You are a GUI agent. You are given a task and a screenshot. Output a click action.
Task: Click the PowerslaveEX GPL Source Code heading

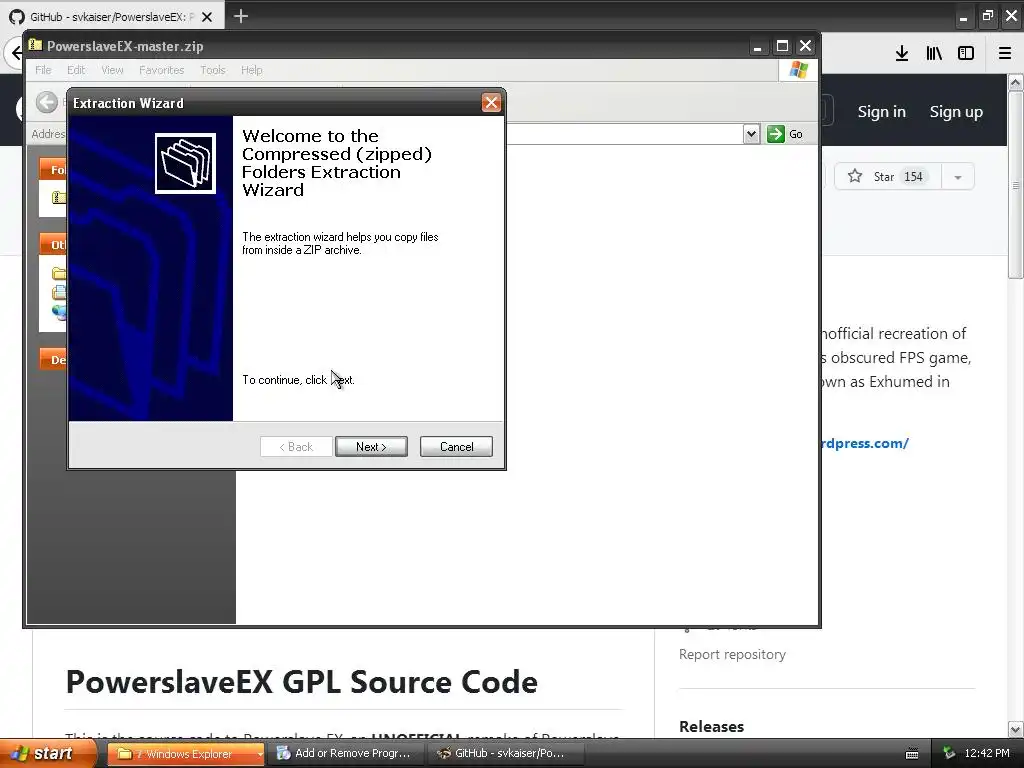(x=302, y=682)
